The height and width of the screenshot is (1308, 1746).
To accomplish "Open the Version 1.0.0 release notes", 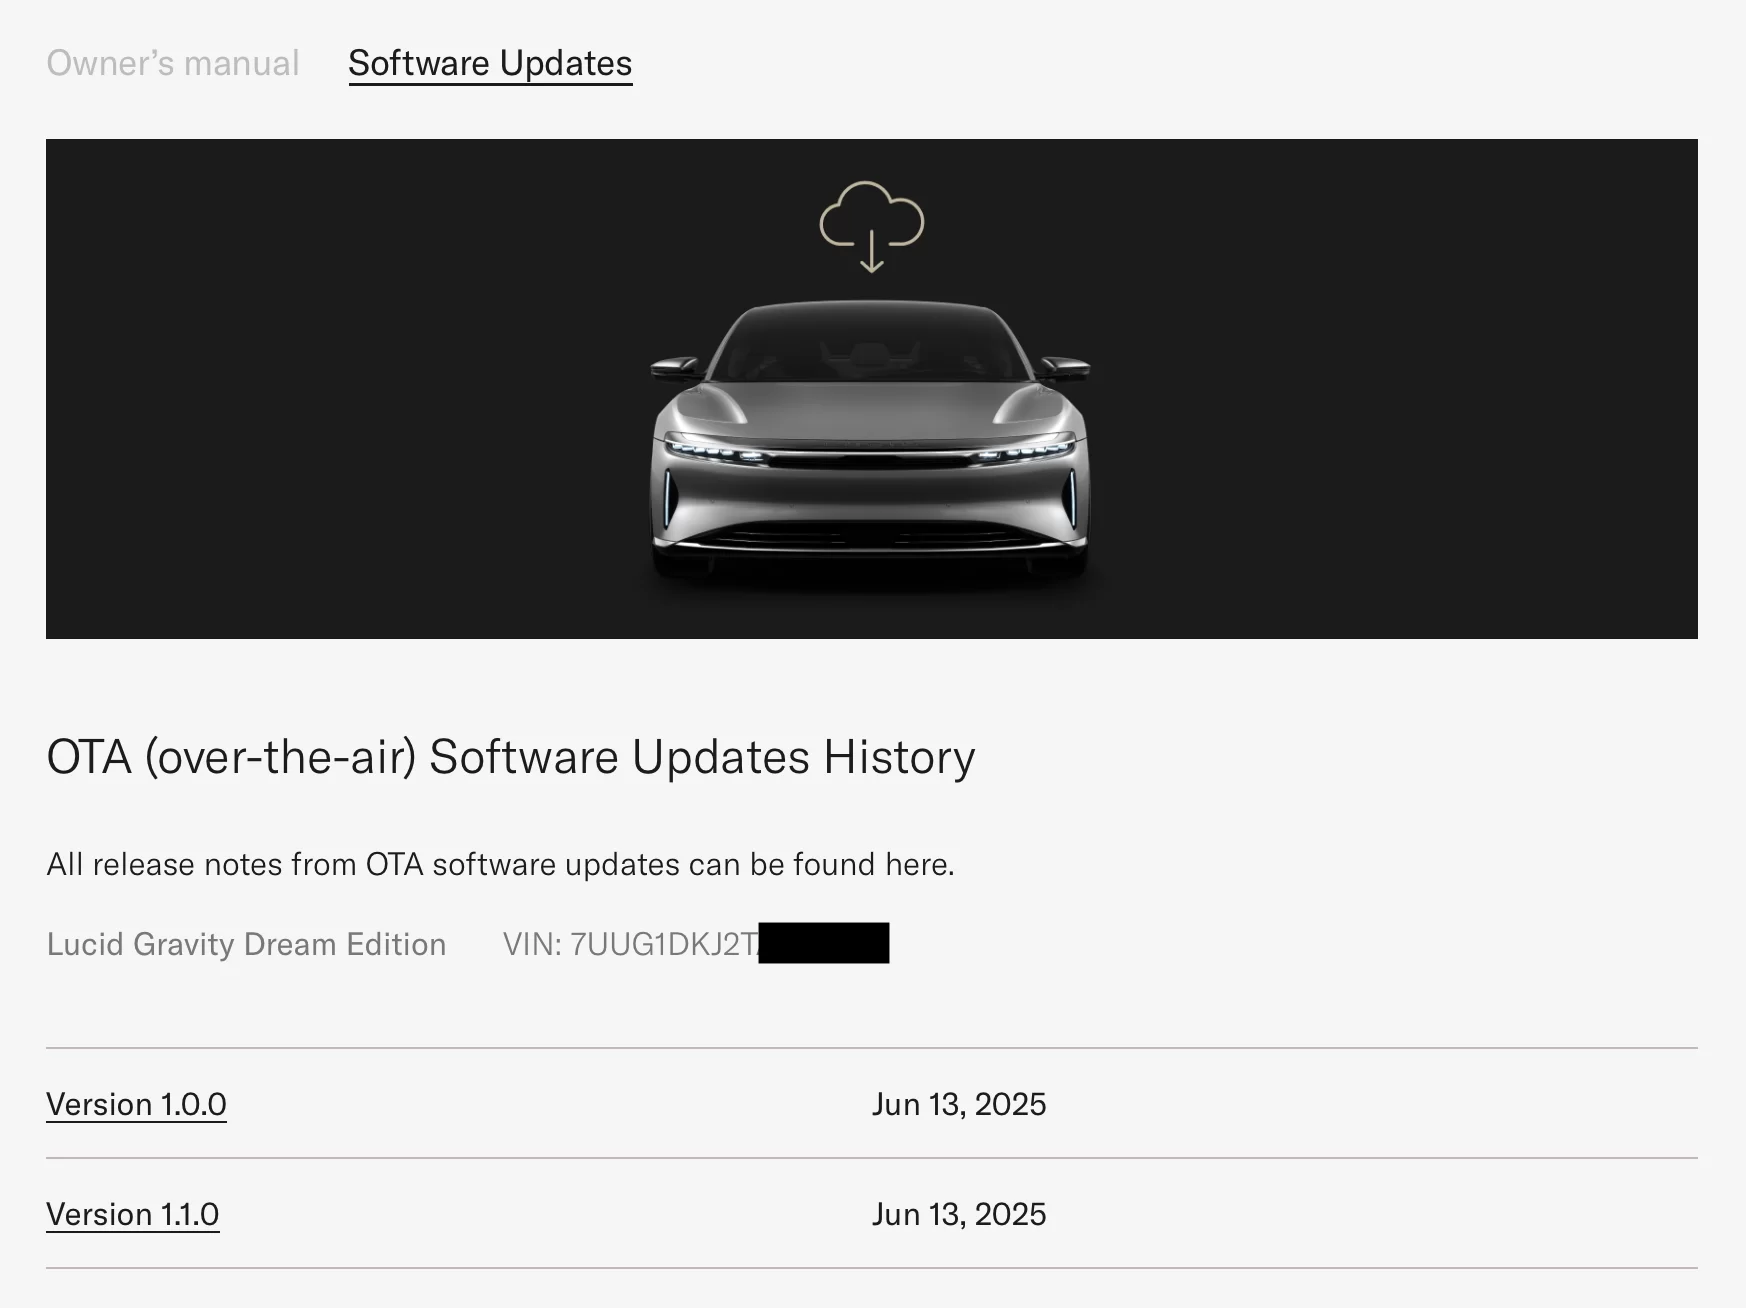I will [136, 1104].
